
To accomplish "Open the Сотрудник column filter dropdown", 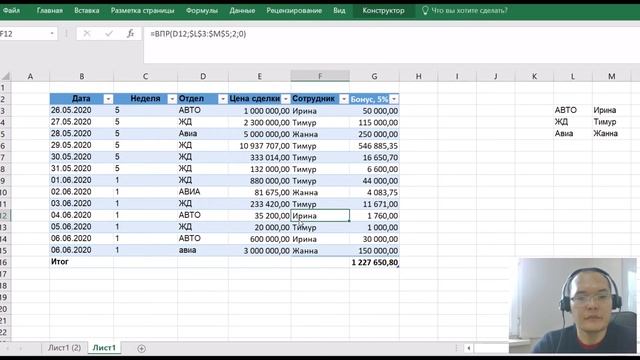I will (x=344, y=99).
